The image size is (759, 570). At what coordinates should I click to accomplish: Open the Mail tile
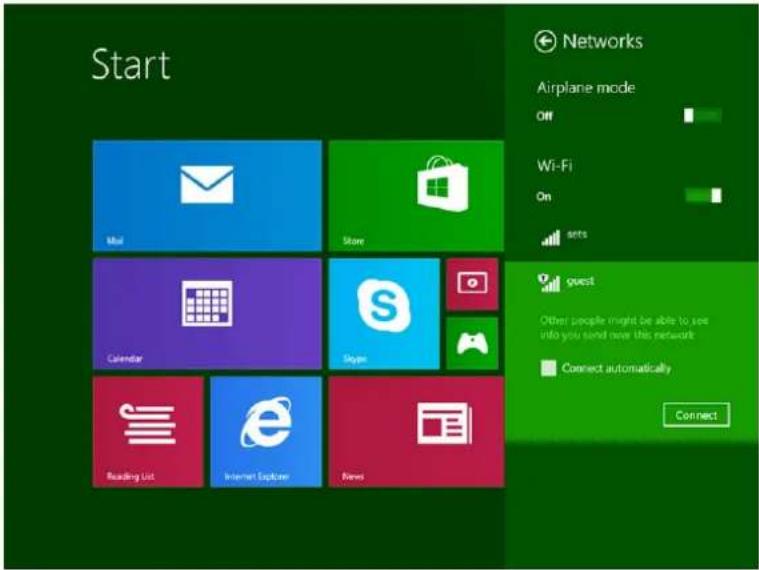tap(207, 195)
